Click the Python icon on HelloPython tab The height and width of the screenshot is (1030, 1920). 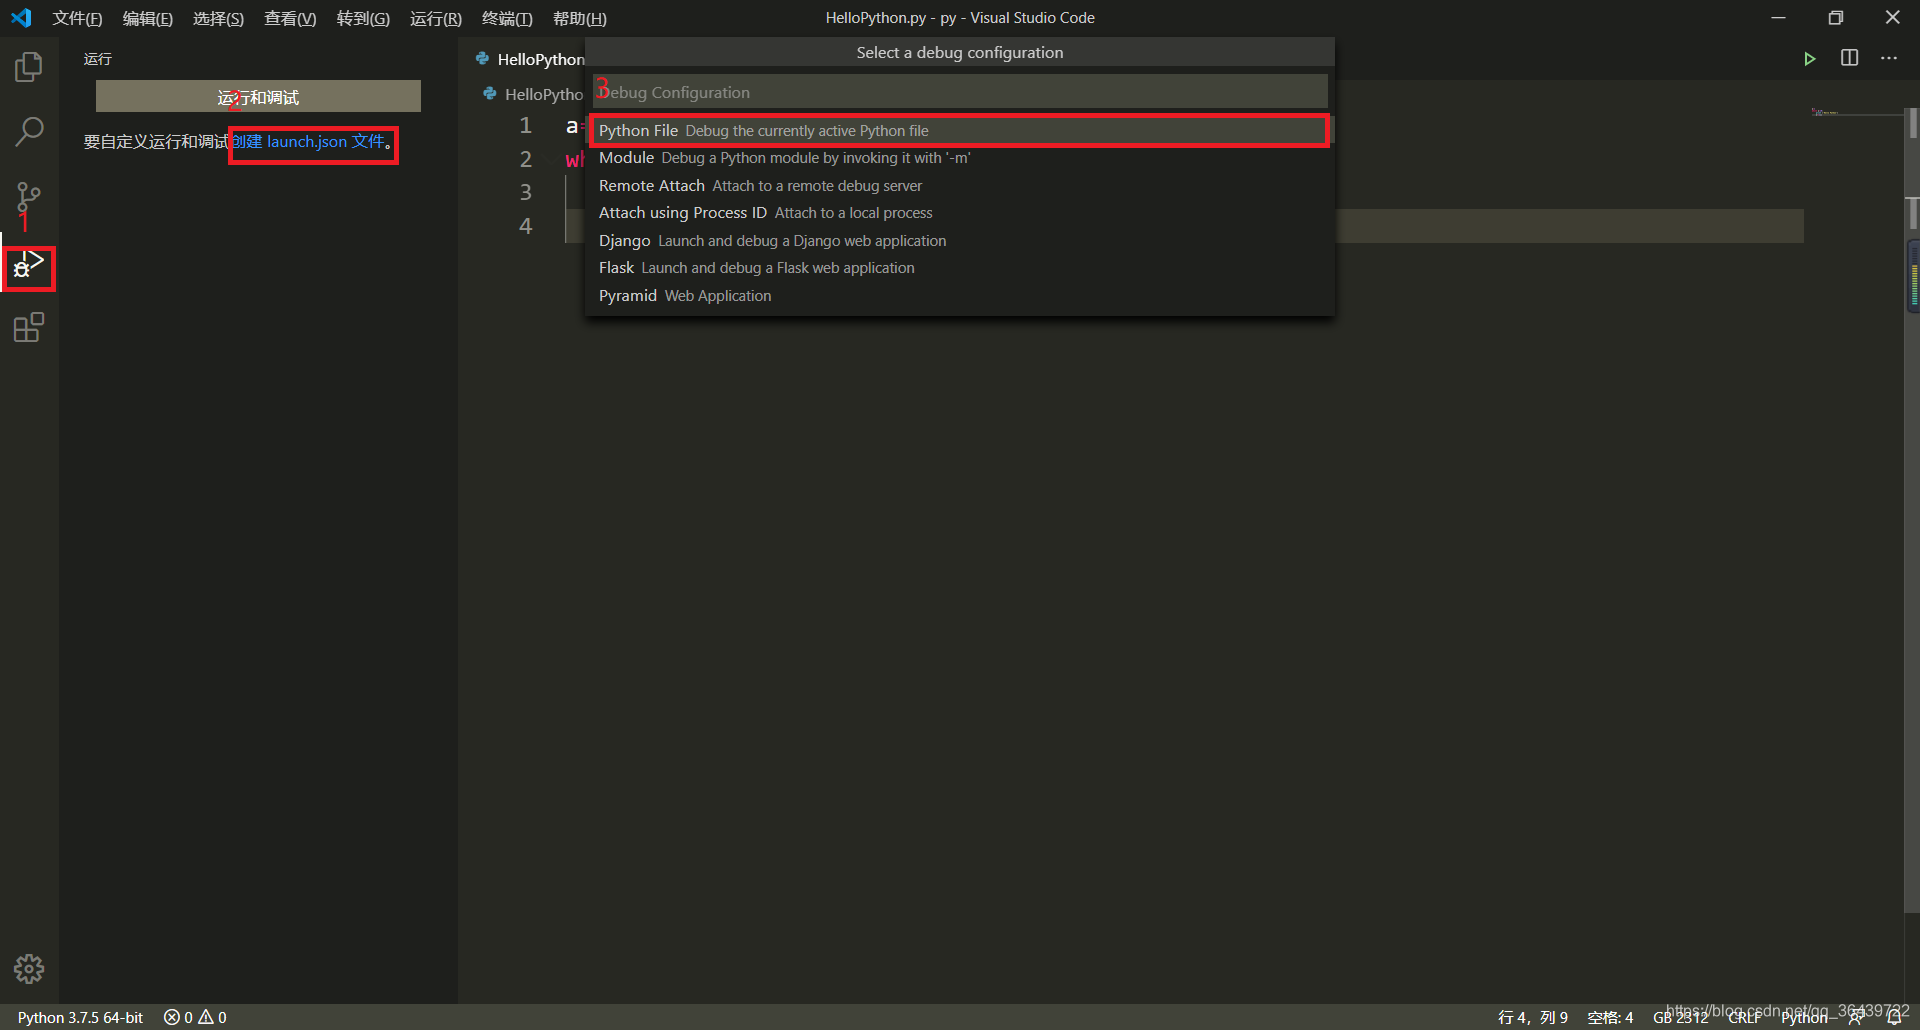482,59
